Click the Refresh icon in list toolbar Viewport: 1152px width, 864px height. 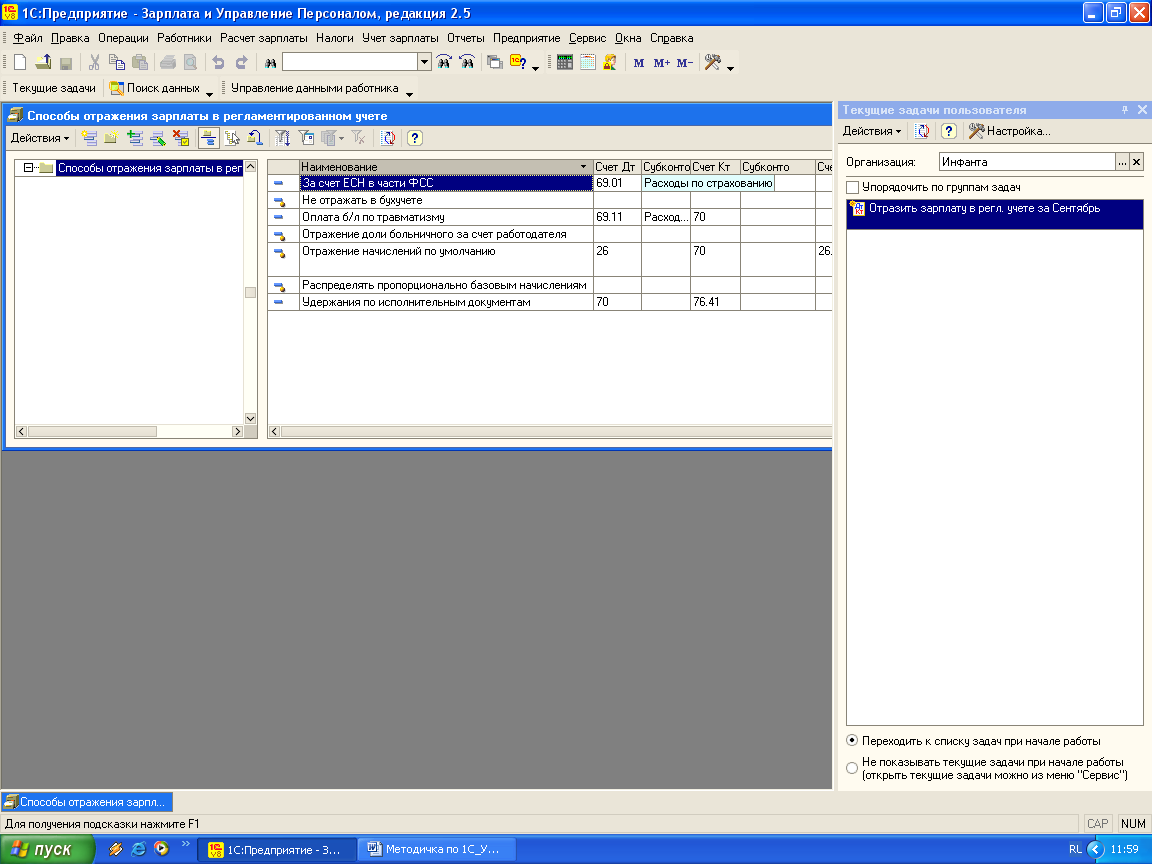(x=388, y=138)
